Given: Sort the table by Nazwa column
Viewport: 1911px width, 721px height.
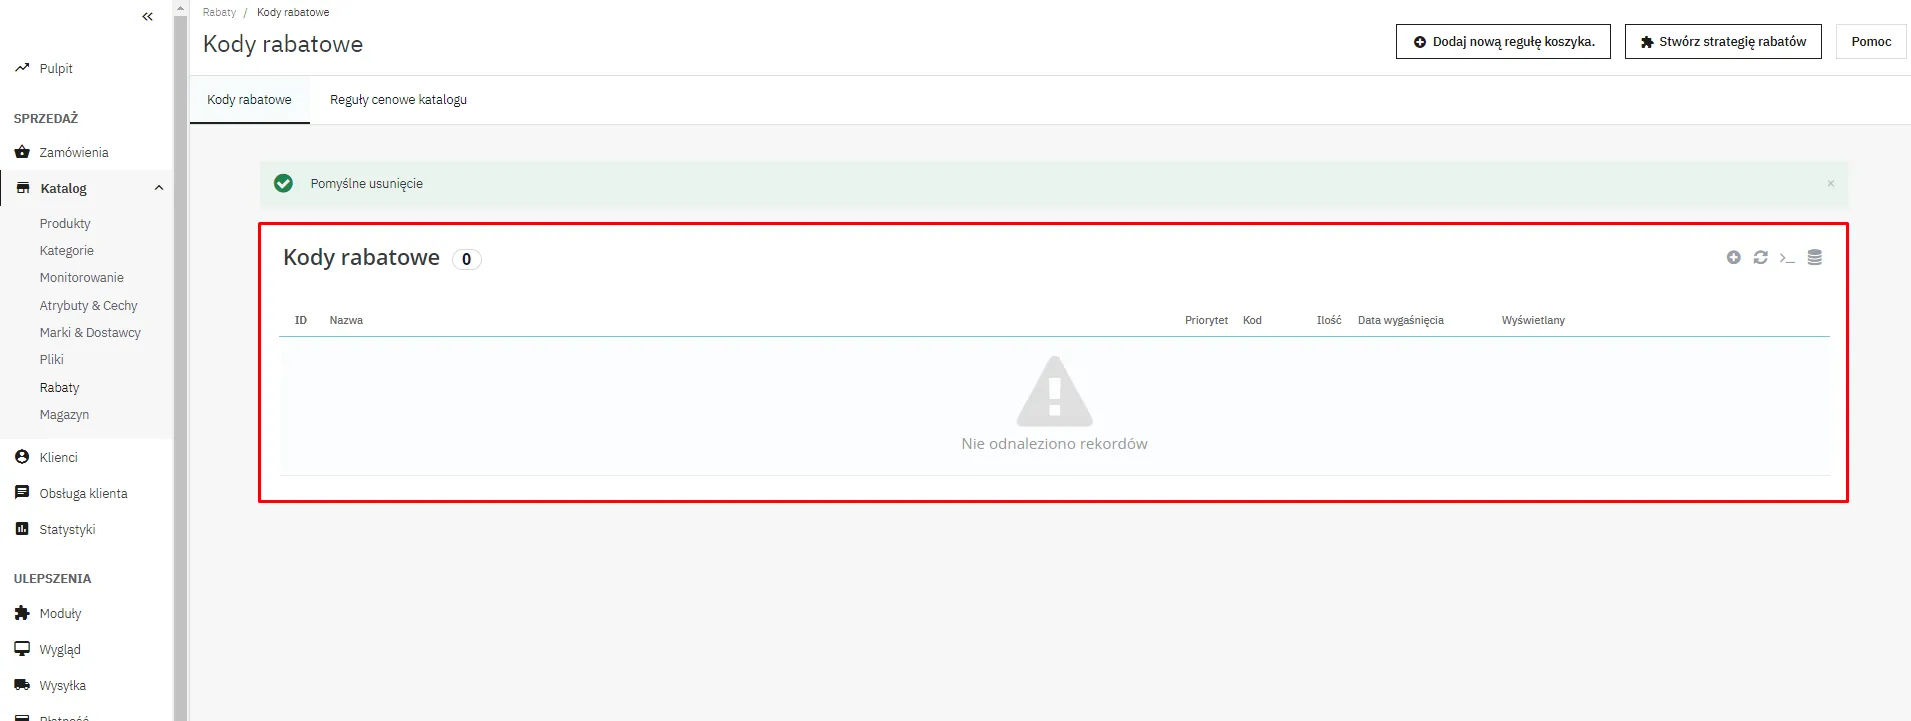Looking at the screenshot, I should pyautogui.click(x=346, y=321).
